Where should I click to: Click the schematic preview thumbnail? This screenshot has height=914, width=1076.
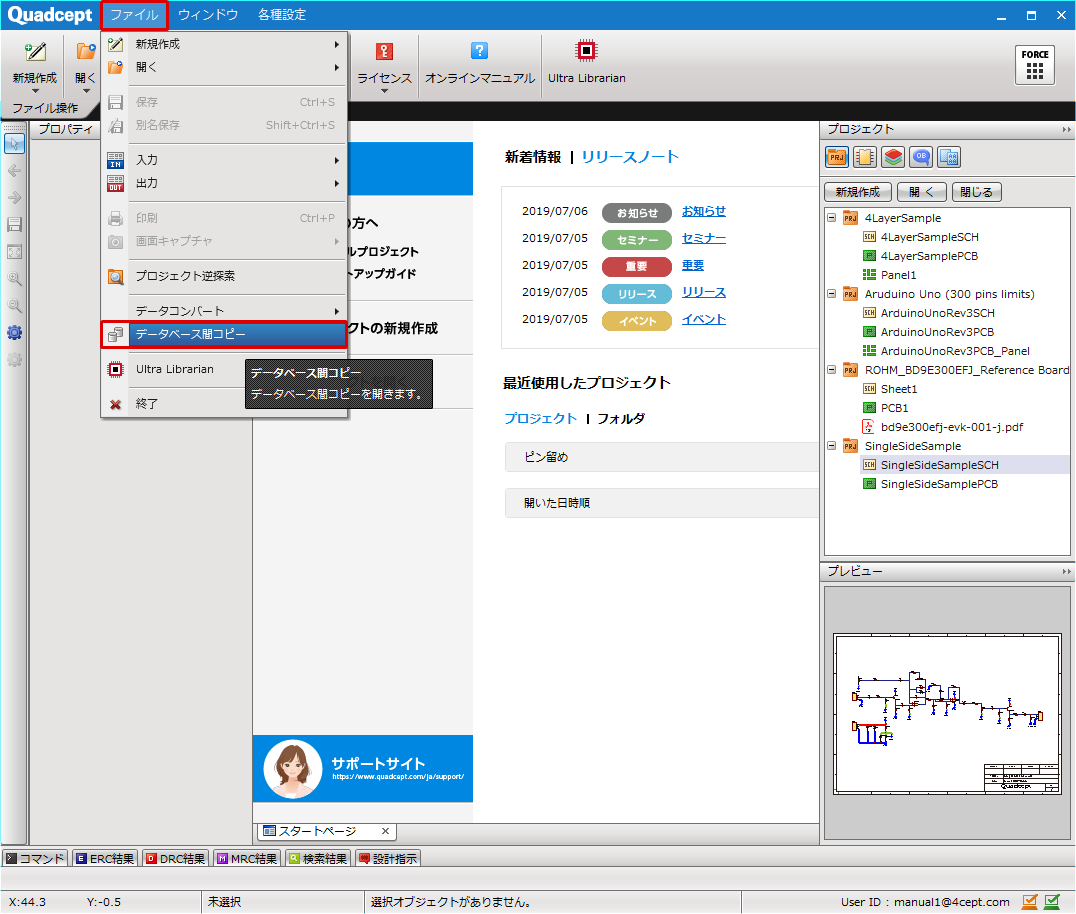click(x=946, y=714)
